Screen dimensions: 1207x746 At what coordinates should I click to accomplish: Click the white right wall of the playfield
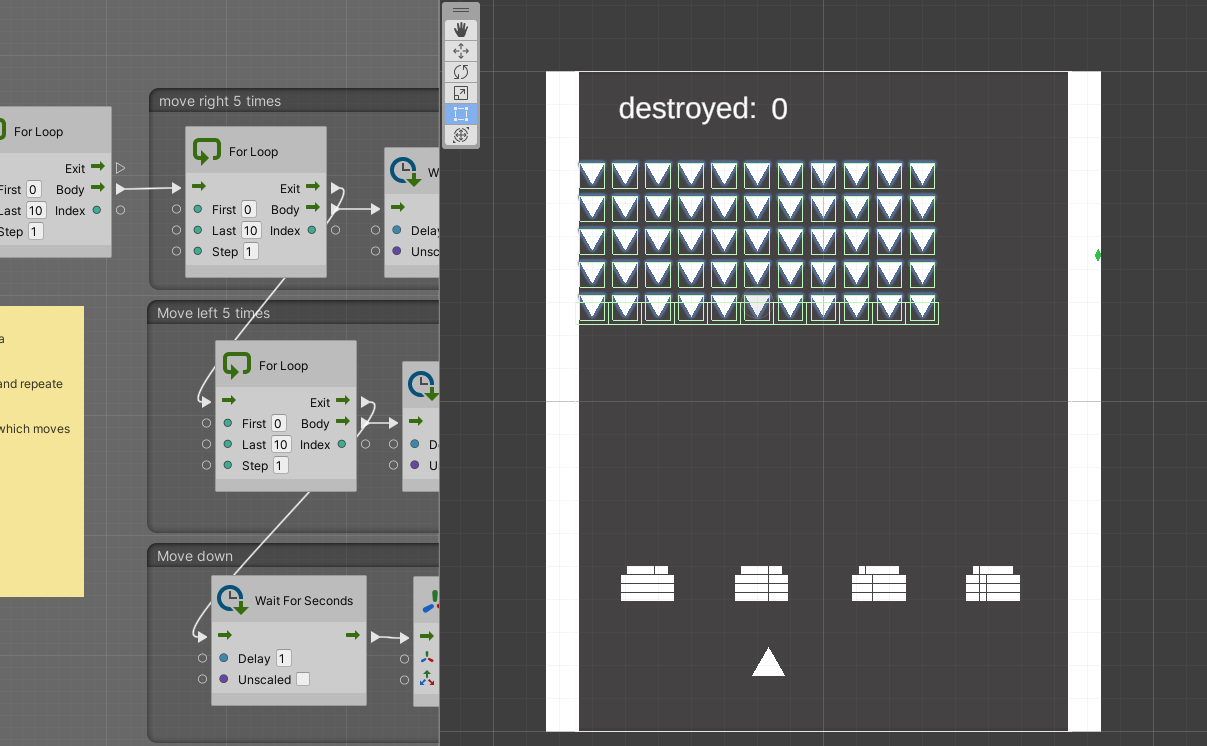1084,401
